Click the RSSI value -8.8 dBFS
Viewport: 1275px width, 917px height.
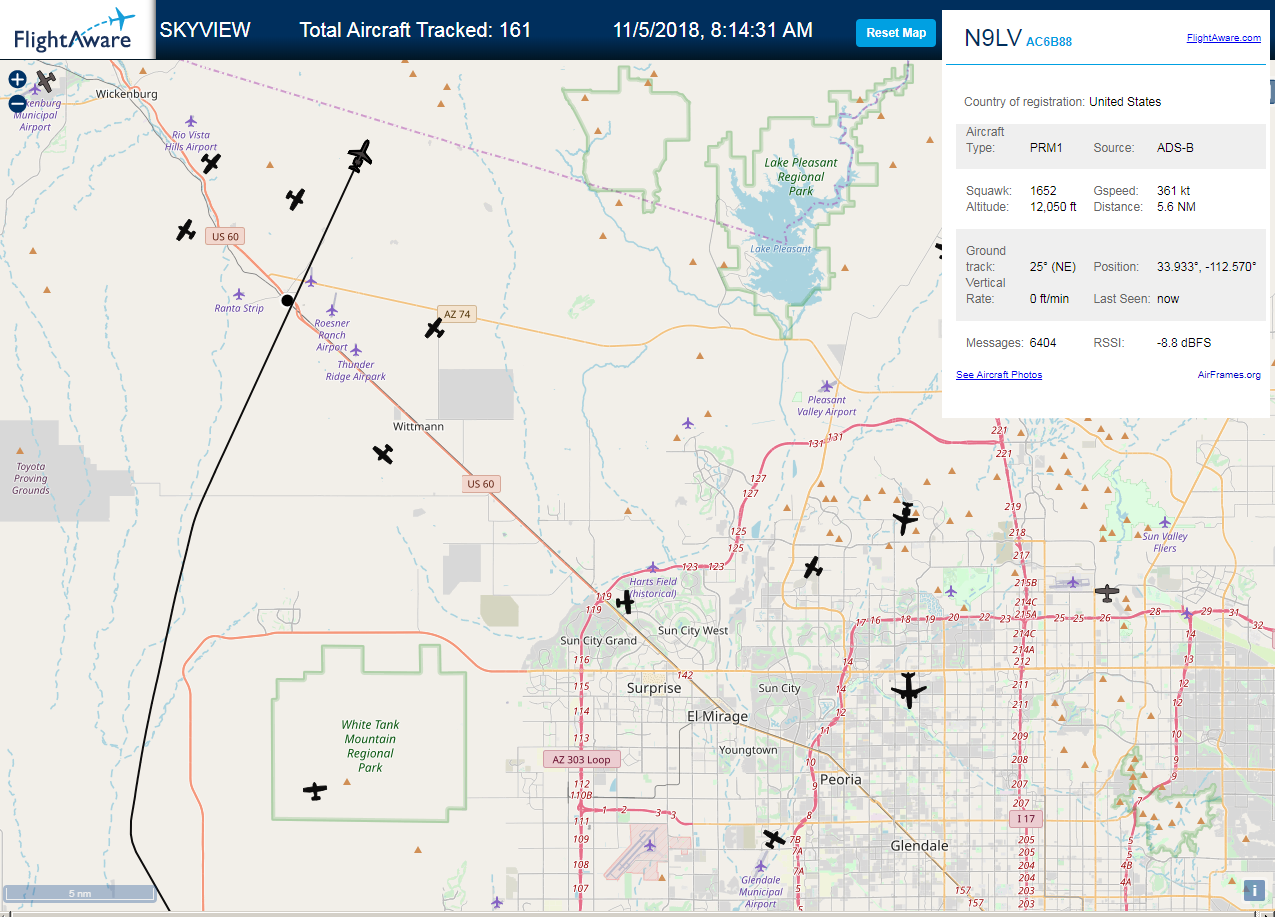pyautogui.click(x=1184, y=343)
